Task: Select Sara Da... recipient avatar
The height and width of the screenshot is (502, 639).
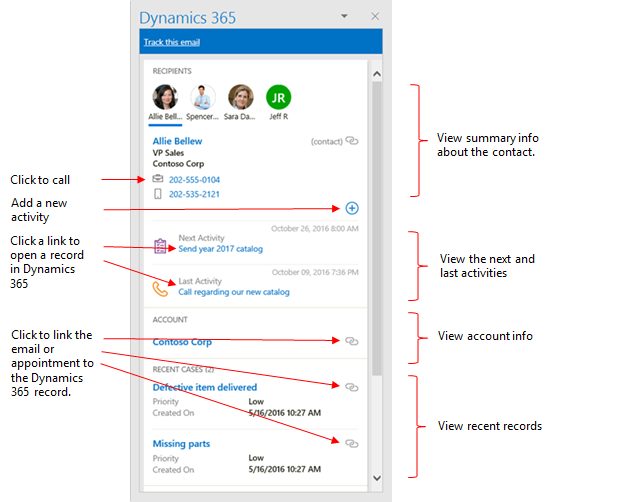Action: [240, 97]
